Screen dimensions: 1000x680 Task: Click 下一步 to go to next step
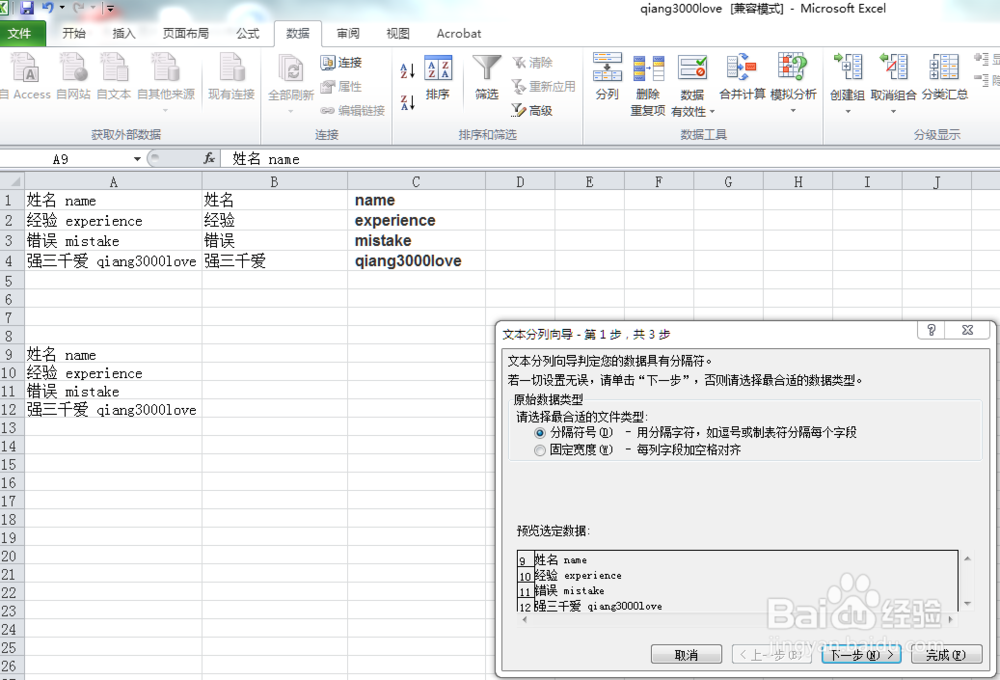862,654
